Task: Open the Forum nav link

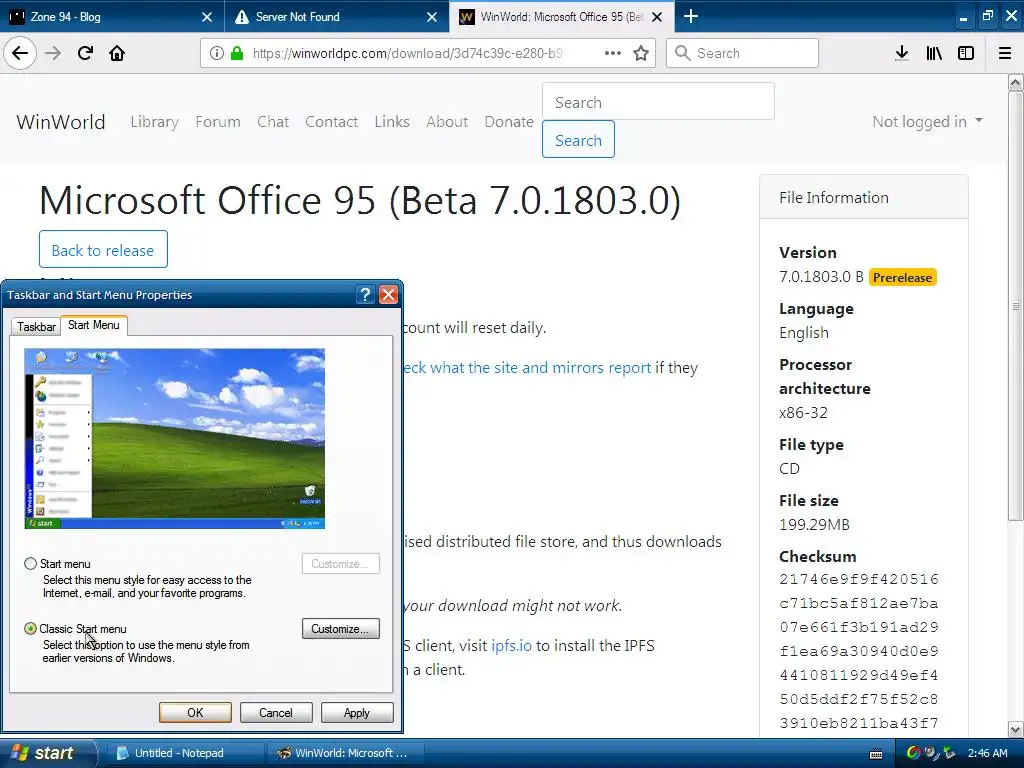Action: (x=218, y=121)
